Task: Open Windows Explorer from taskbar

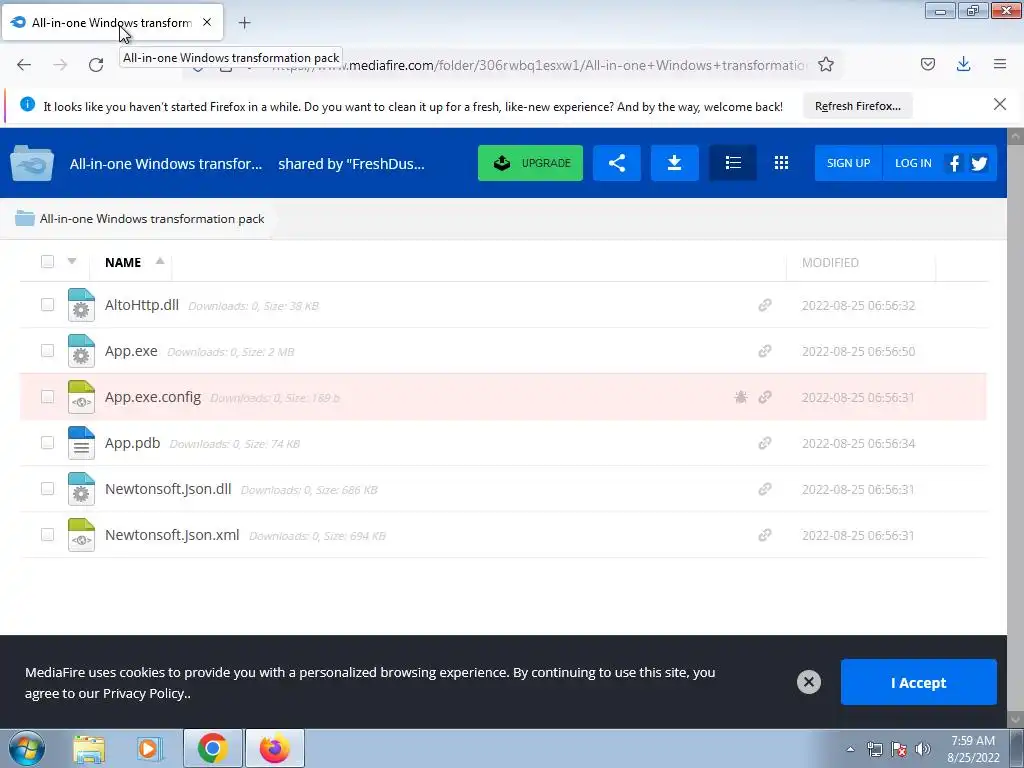Action: click(x=89, y=748)
